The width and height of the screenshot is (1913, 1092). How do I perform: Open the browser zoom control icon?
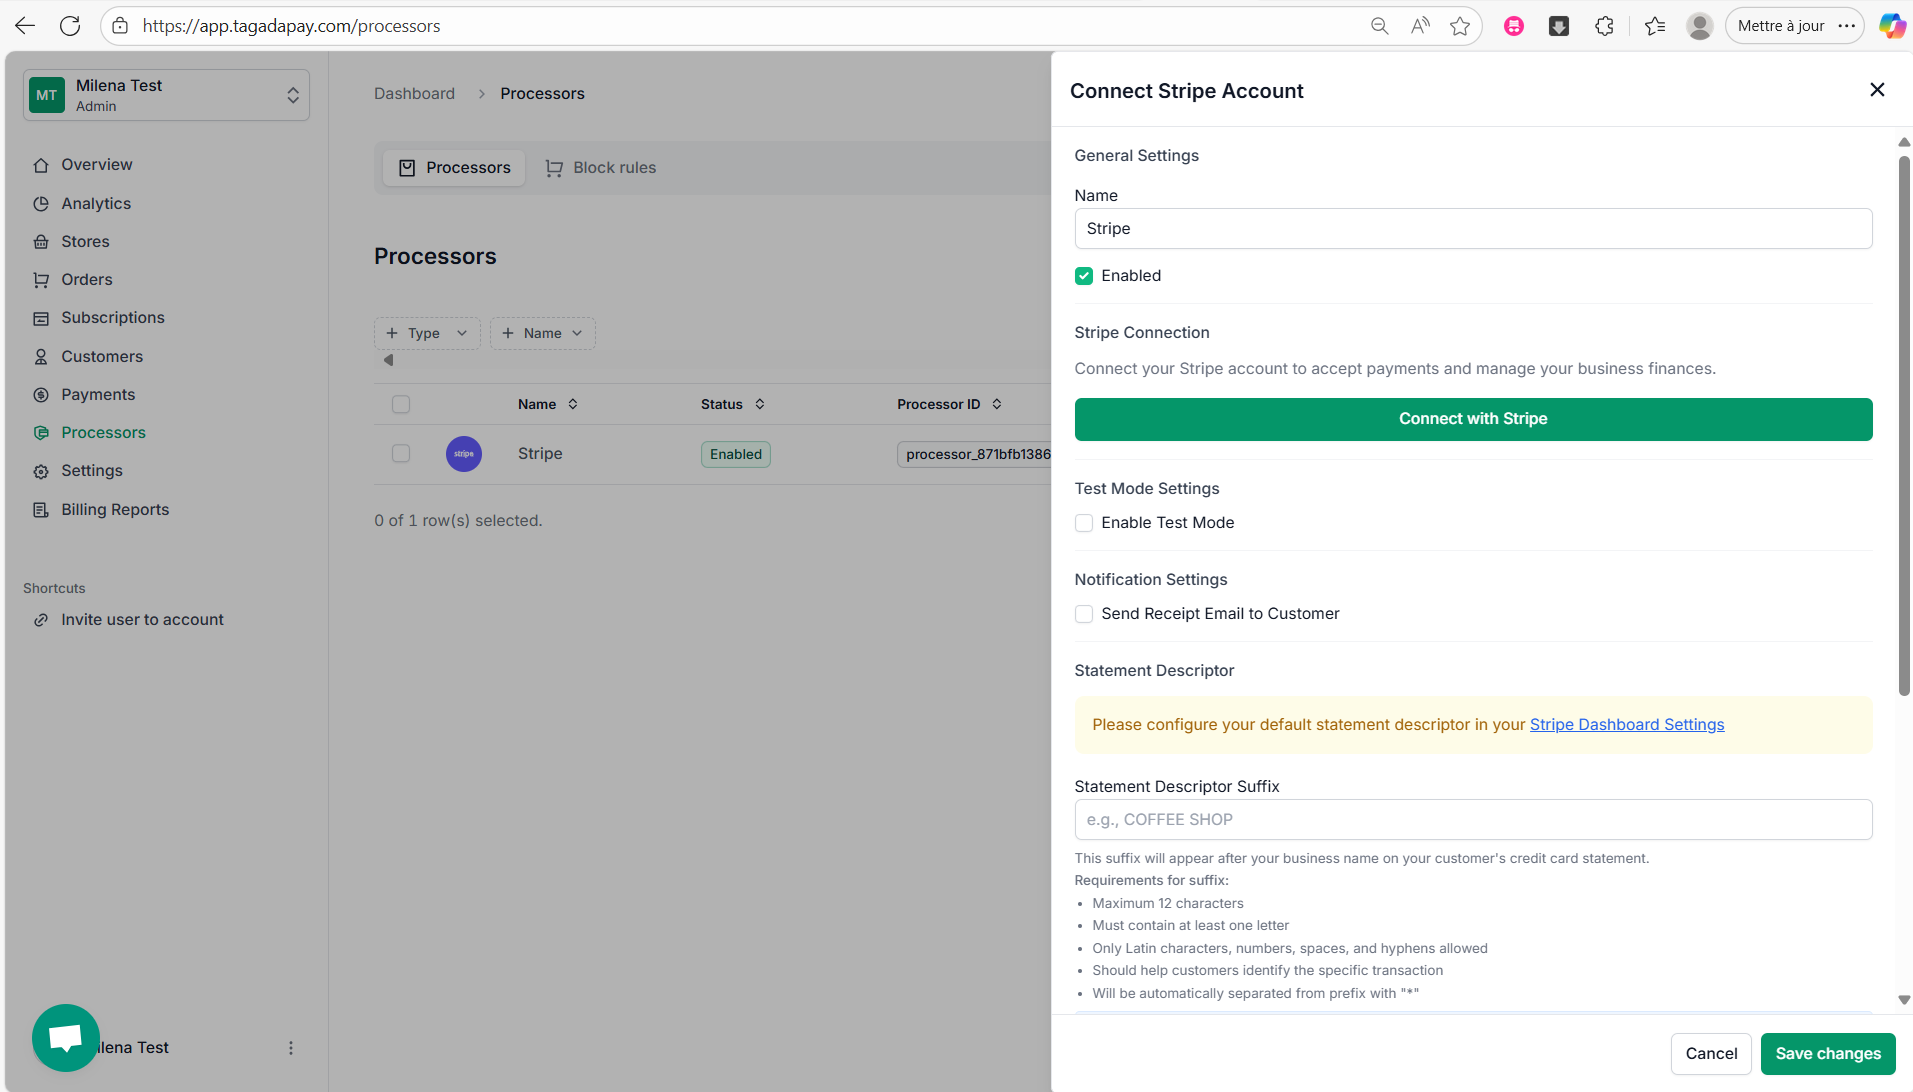pyautogui.click(x=1379, y=26)
